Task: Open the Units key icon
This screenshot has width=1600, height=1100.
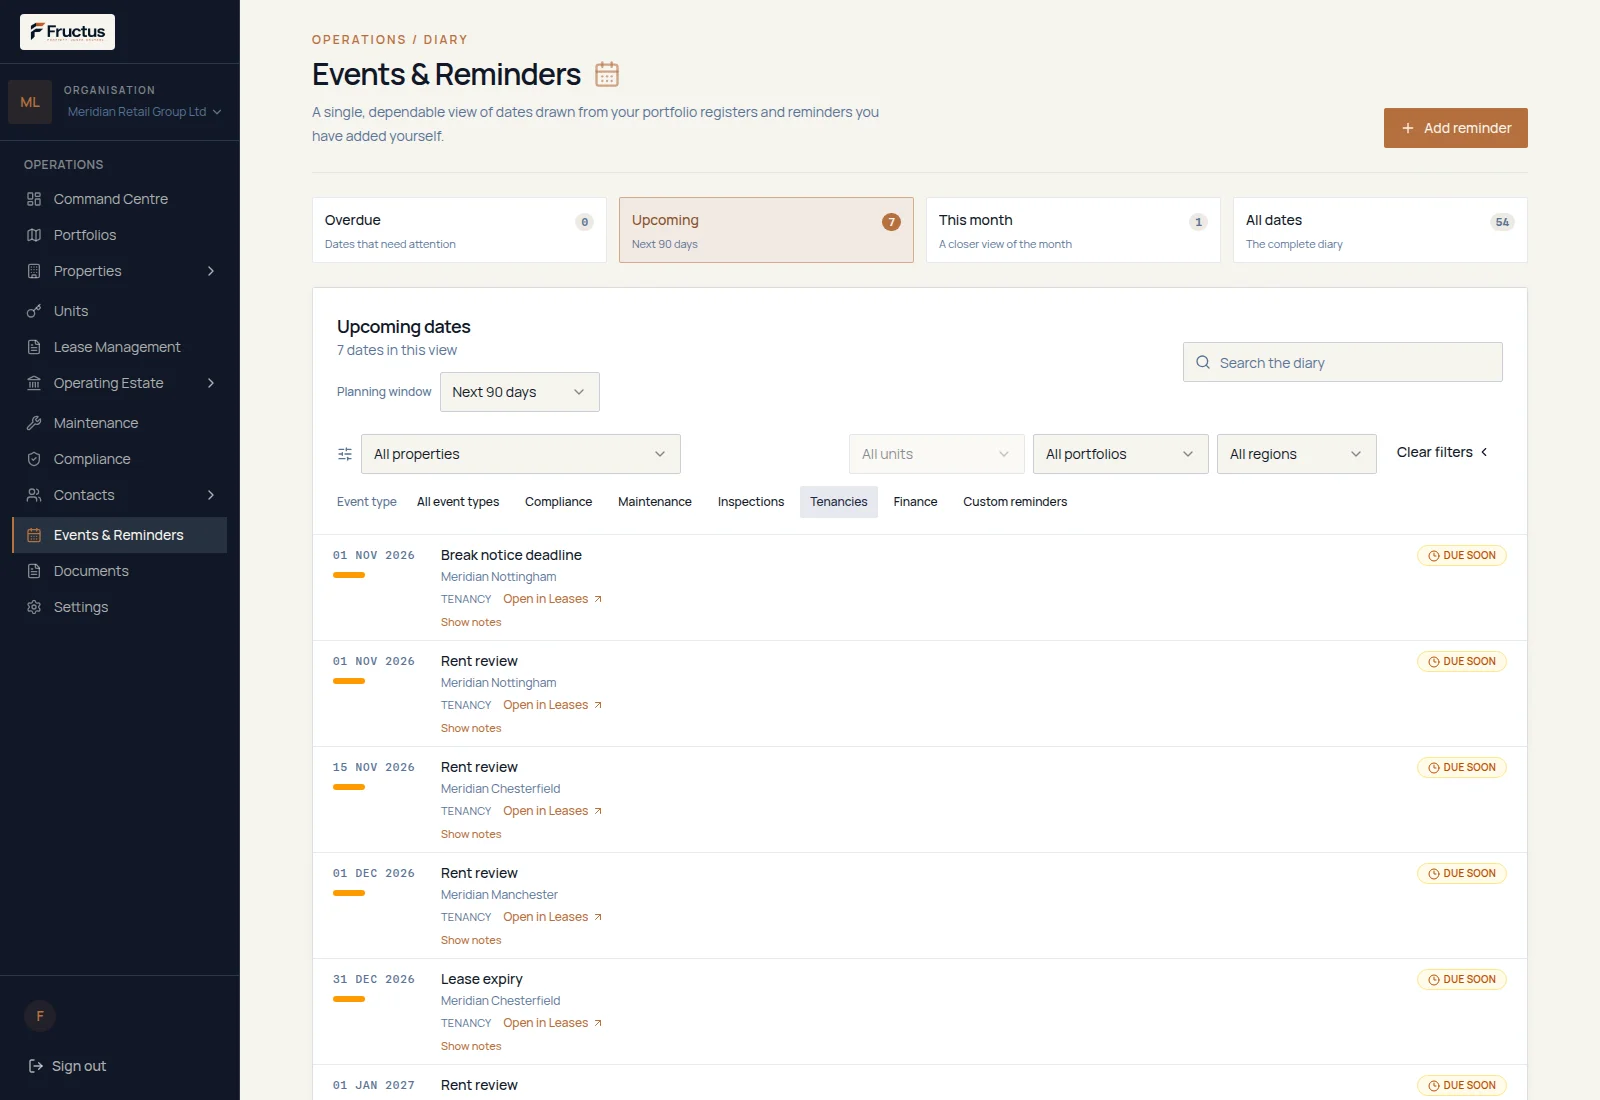Action: tap(34, 311)
